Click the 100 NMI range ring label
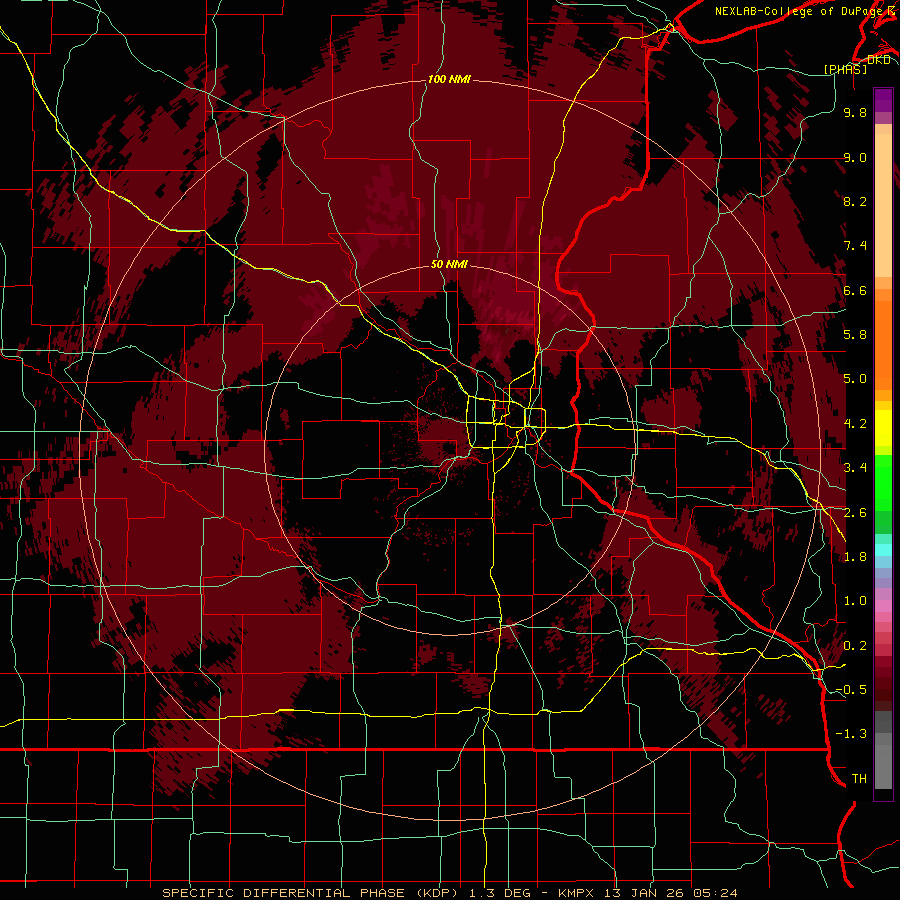The height and width of the screenshot is (900, 900). [449, 79]
